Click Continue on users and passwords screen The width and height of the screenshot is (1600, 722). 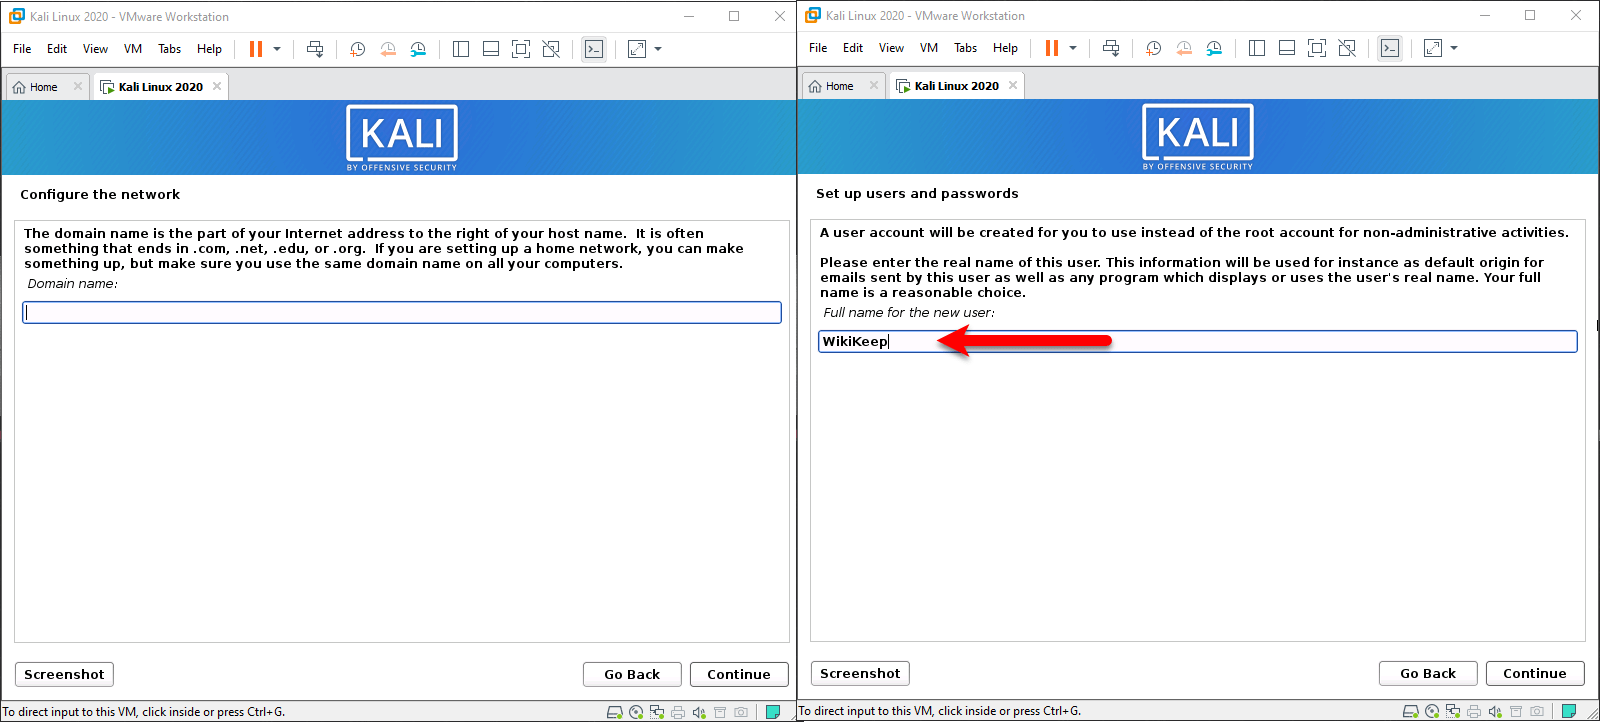pyautogui.click(x=1535, y=674)
